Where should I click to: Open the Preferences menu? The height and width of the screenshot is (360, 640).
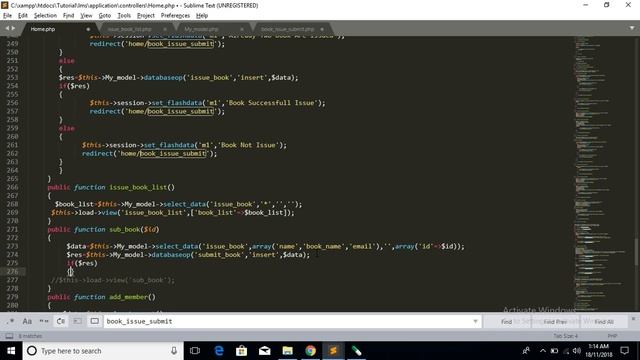point(175,16)
